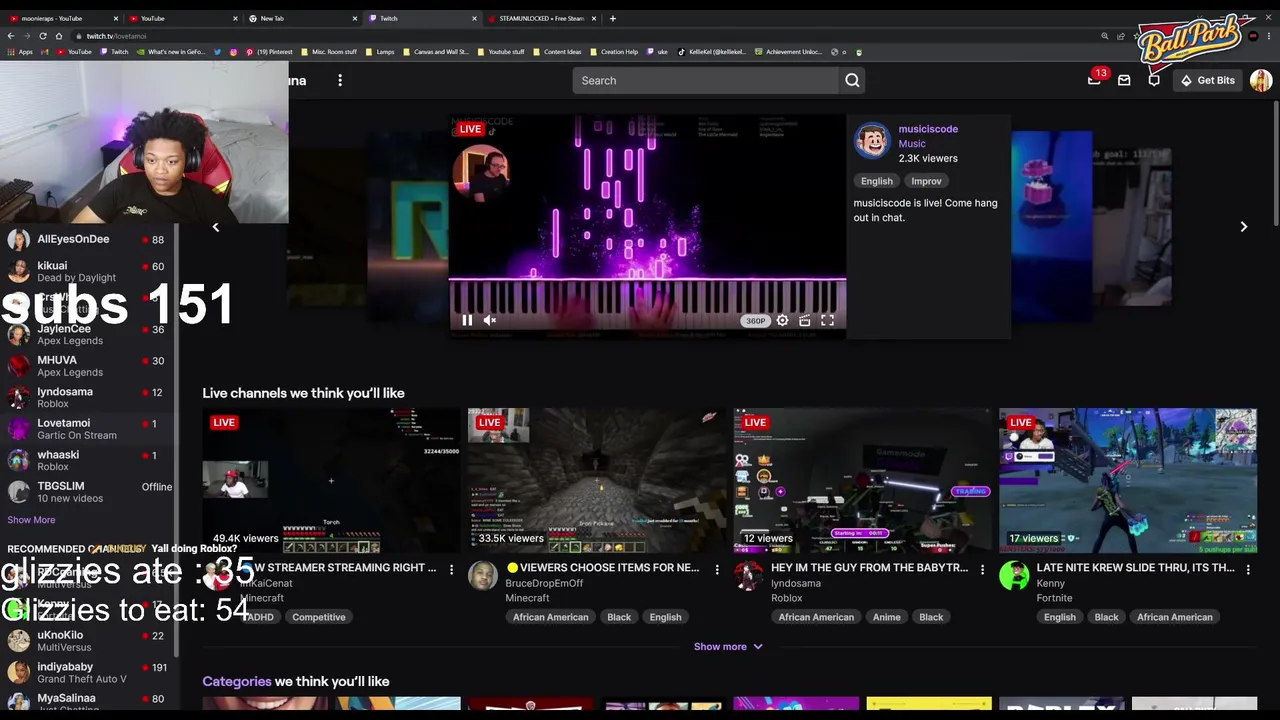This screenshot has width=1280, height=720.
Task: Open Chrome three-dot menu
Action: click(x=1268, y=36)
